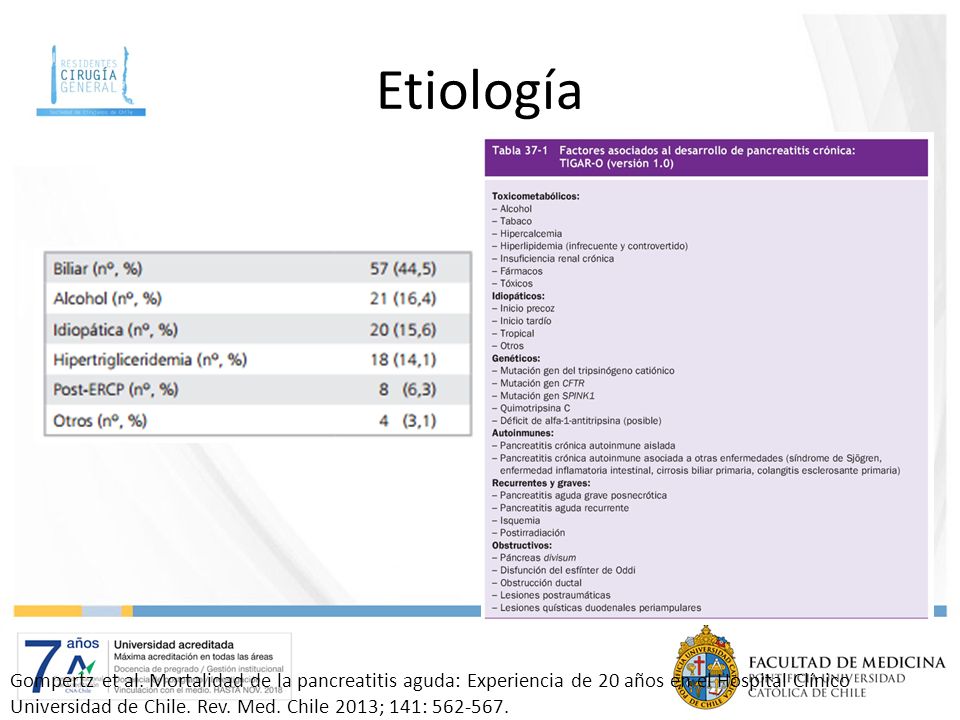
Task: Click the 'Recurrentes y graves:' heading
Action: 541,483
